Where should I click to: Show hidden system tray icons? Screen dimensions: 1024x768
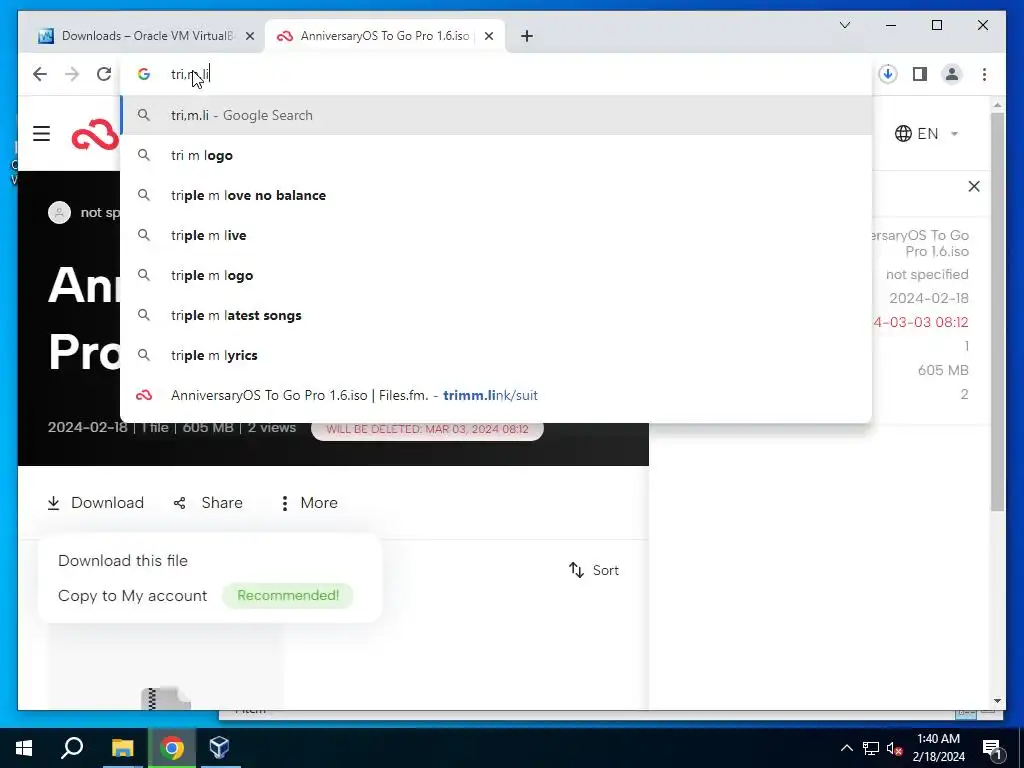846,748
